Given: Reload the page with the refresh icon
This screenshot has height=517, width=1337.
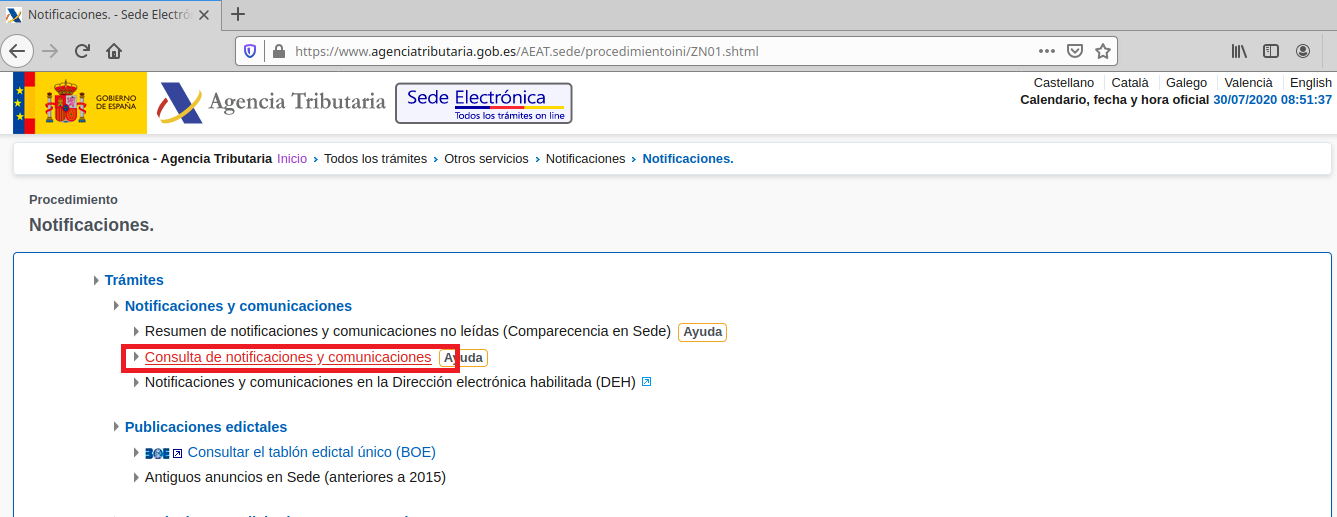Looking at the screenshot, I should (82, 51).
